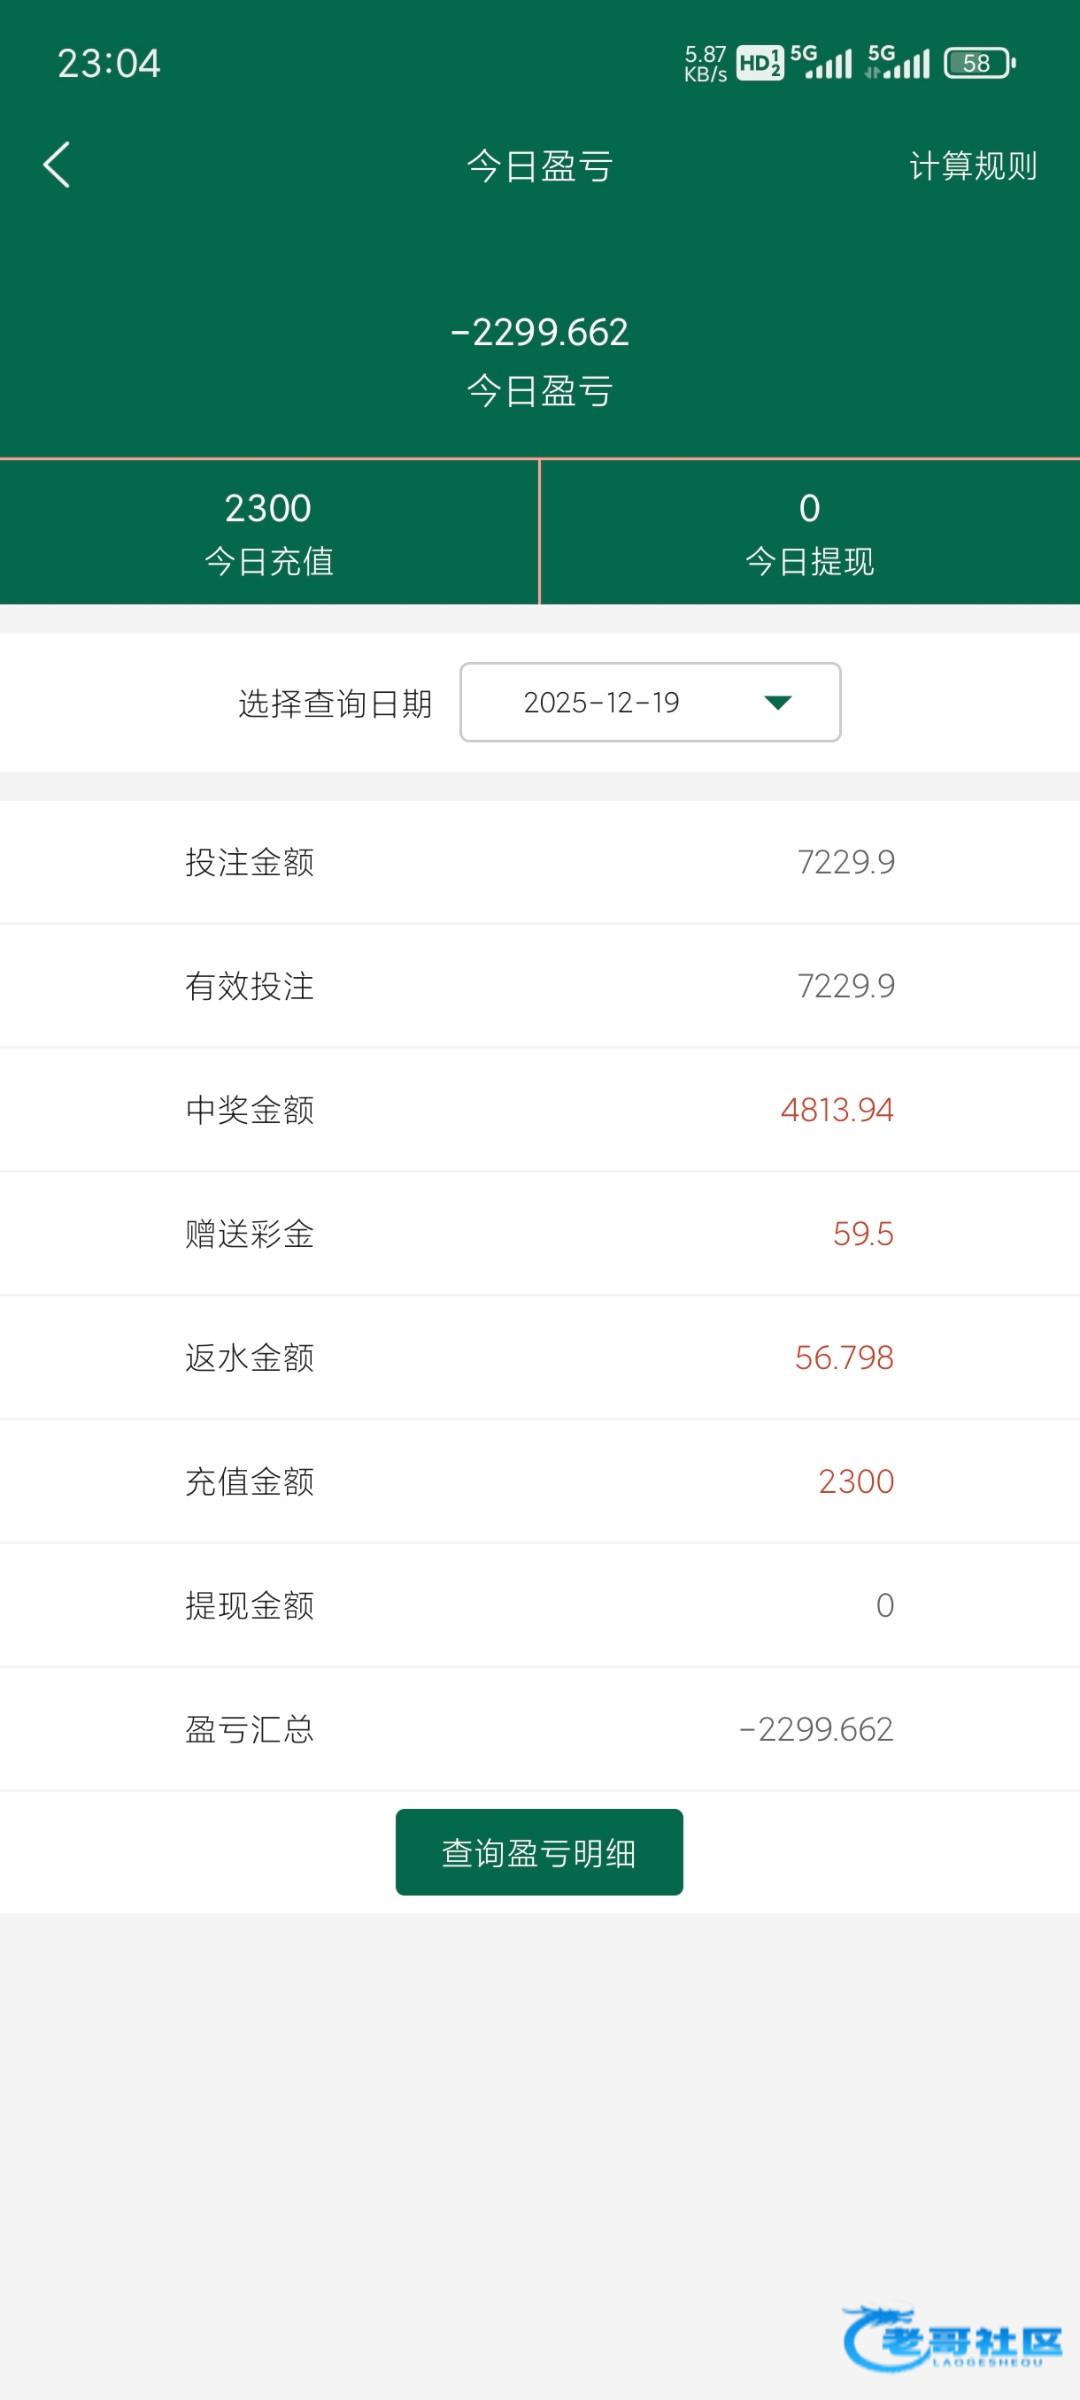This screenshot has width=1080, height=2400.
Task: Tap the first 5G signal icon
Action: (x=821, y=62)
